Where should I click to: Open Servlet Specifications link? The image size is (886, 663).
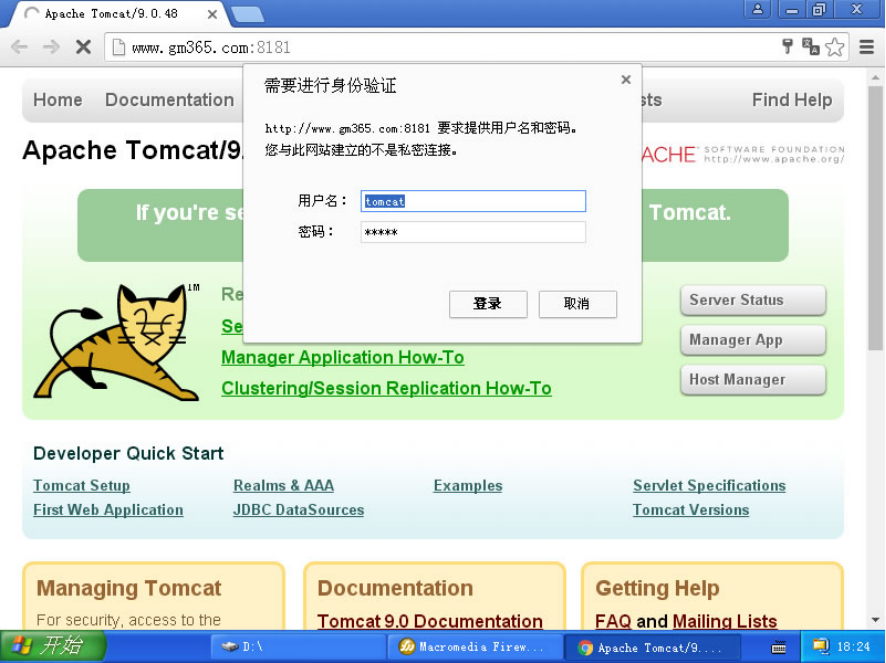(709, 486)
